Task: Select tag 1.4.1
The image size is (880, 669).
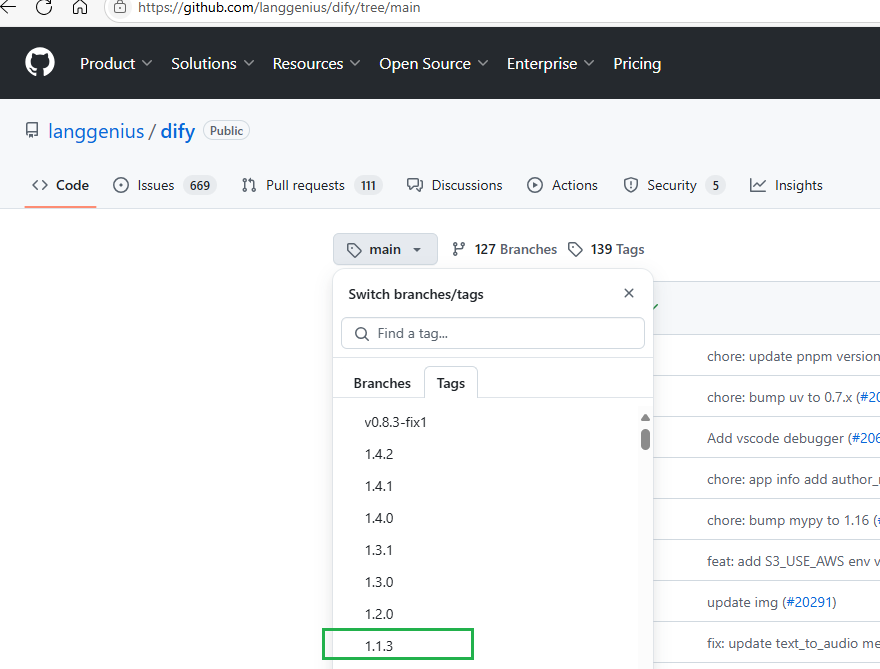Action: [x=379, y=486]
